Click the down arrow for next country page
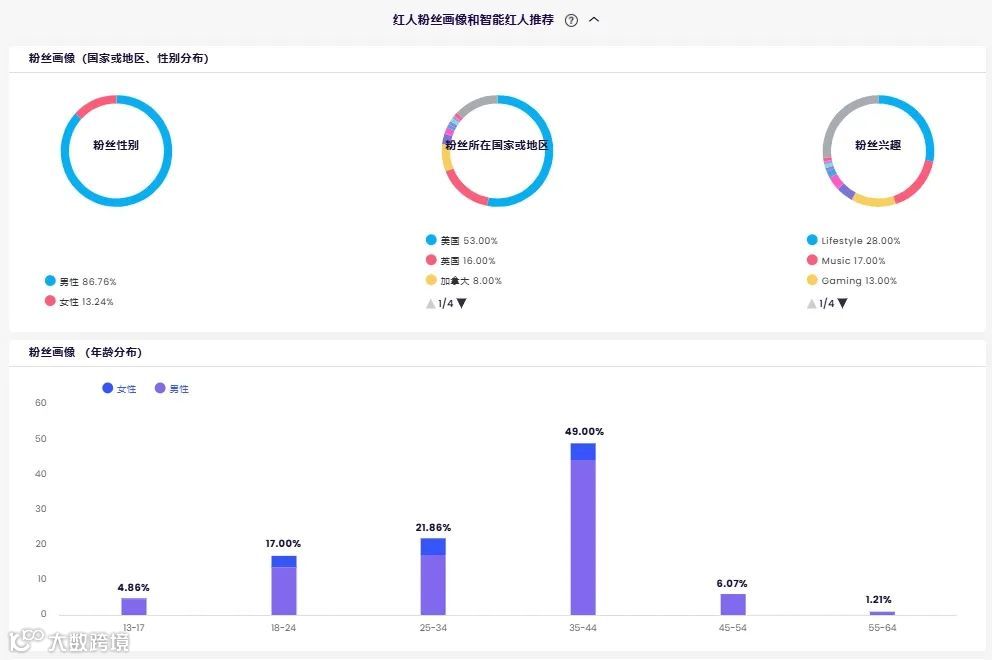 coord(460,303)
